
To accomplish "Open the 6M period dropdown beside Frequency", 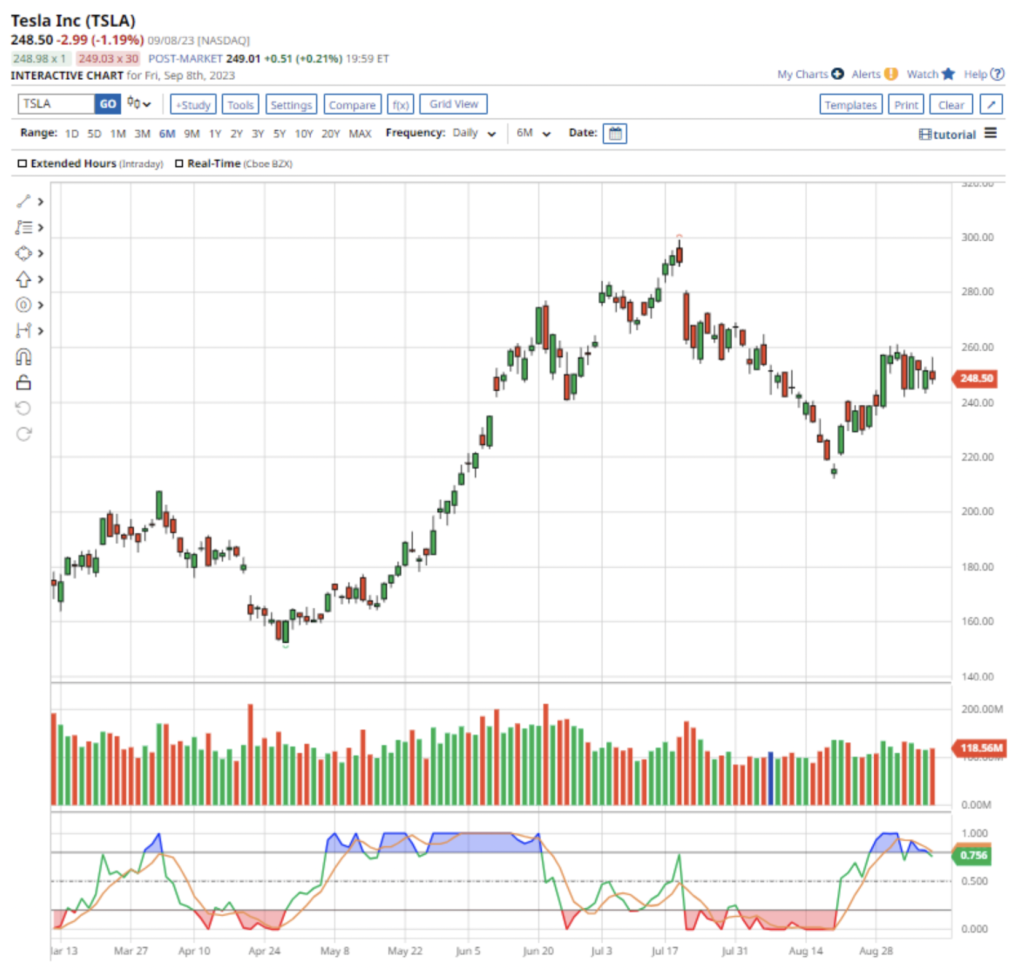I will (x=534, y=133).
